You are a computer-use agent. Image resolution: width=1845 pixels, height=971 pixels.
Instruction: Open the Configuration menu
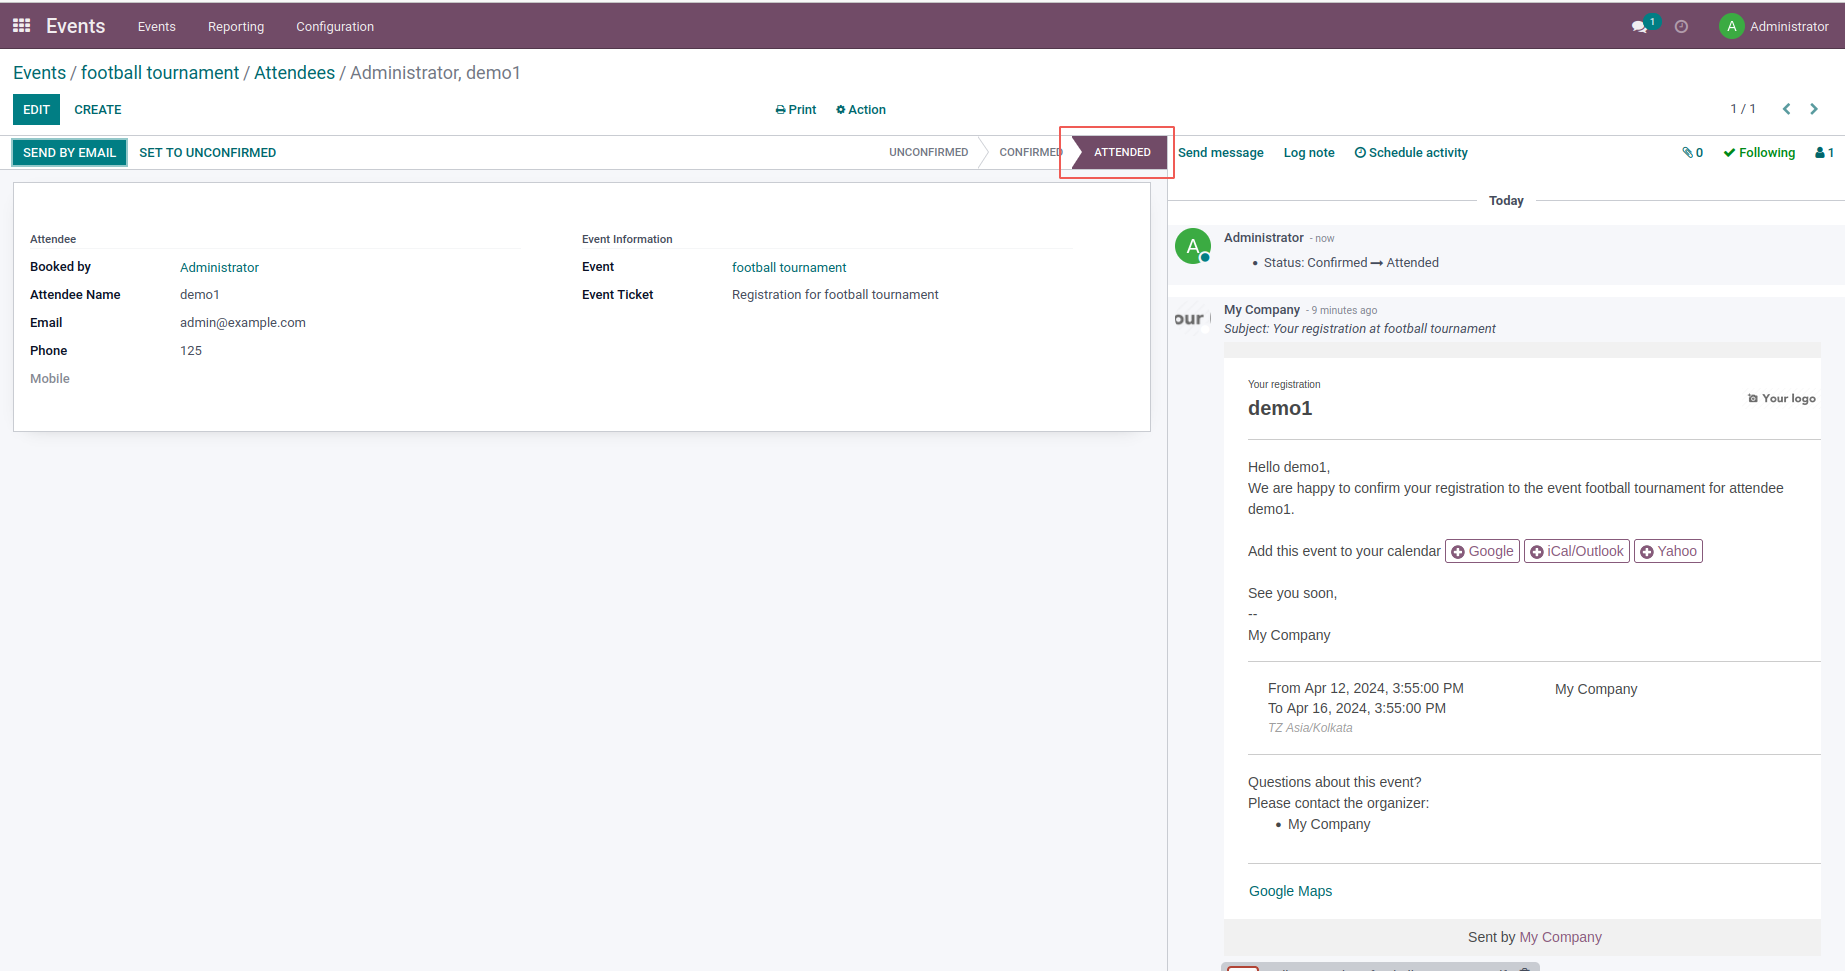pyautogui.click(x=335, y=27)
